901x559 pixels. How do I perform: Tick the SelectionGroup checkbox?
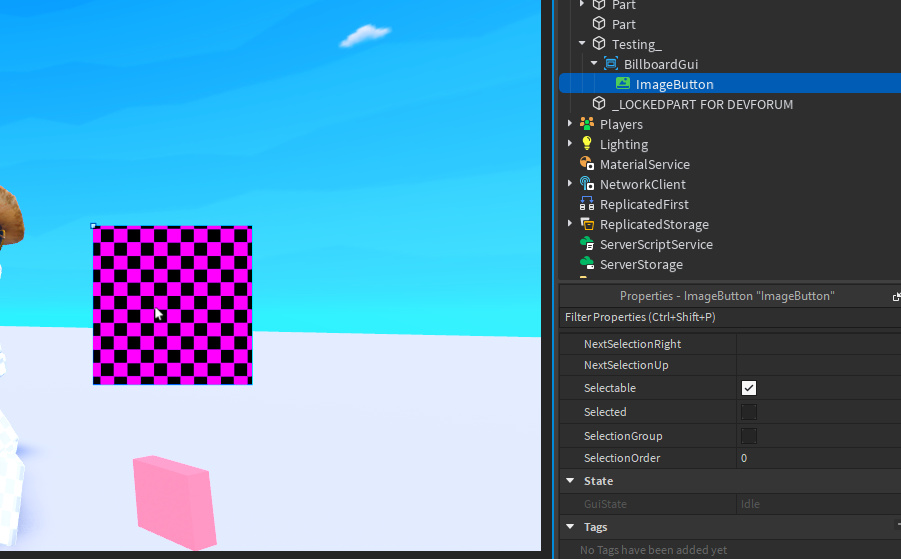coord(749,436)
